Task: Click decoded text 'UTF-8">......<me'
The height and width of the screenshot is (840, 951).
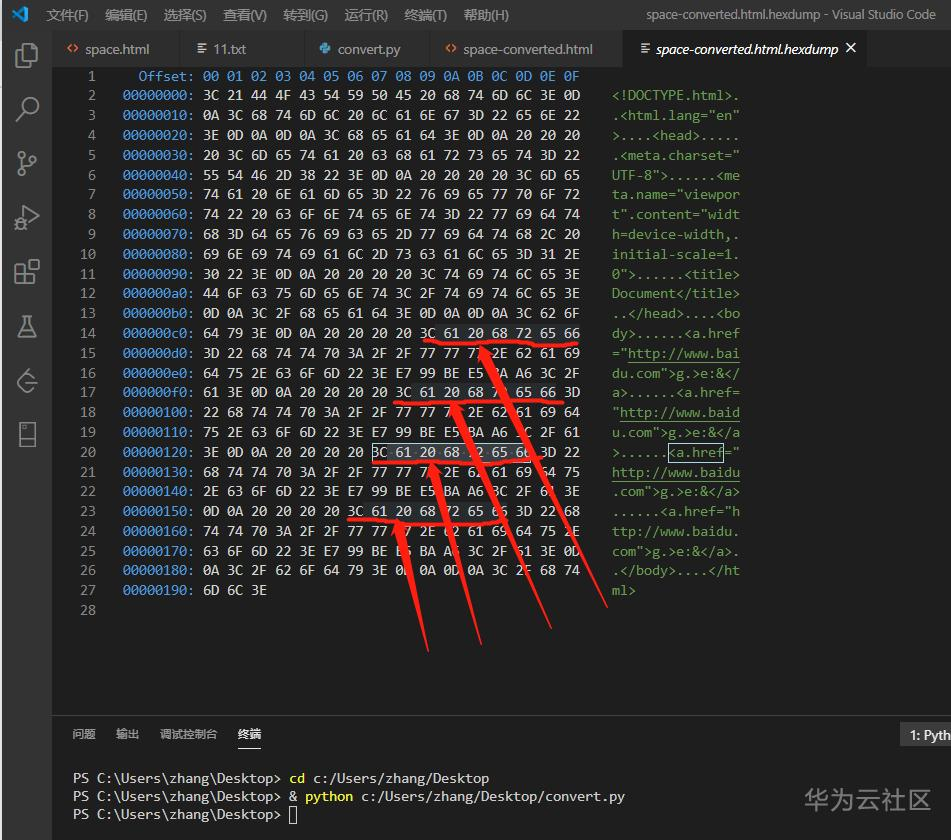Action: pos(675,175)
